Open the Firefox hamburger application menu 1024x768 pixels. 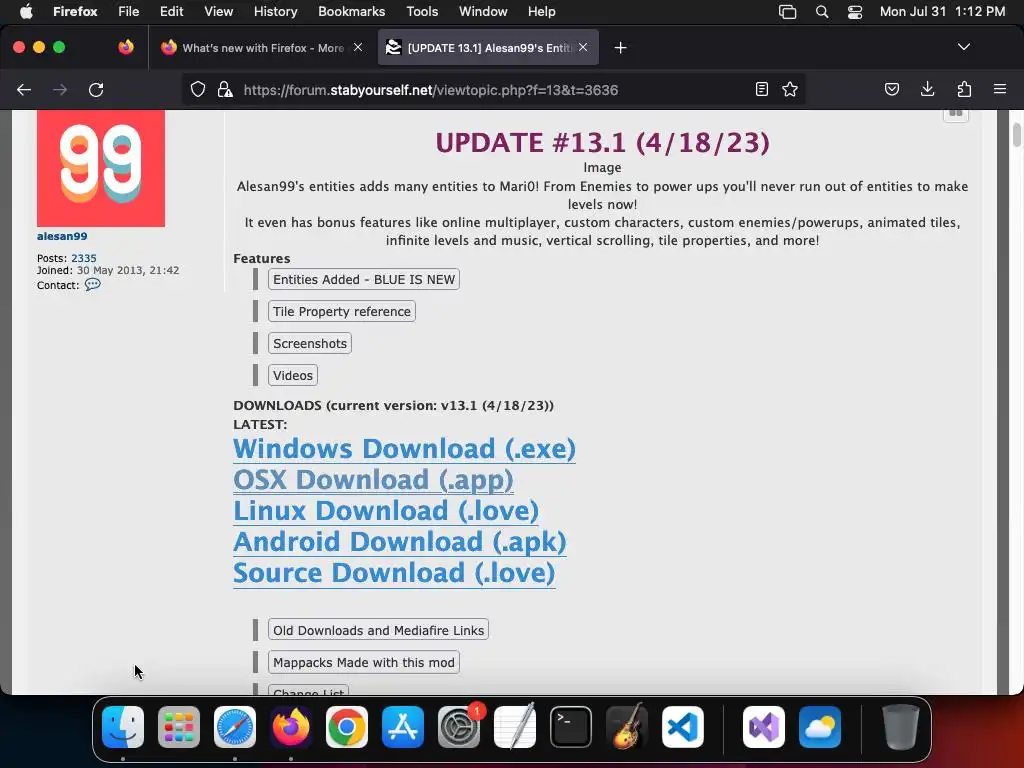1000,89
